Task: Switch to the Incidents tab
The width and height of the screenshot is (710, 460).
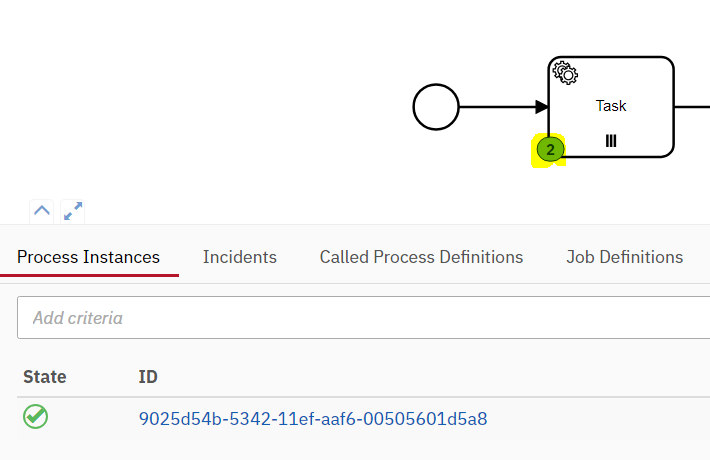Action: [240, 257]
